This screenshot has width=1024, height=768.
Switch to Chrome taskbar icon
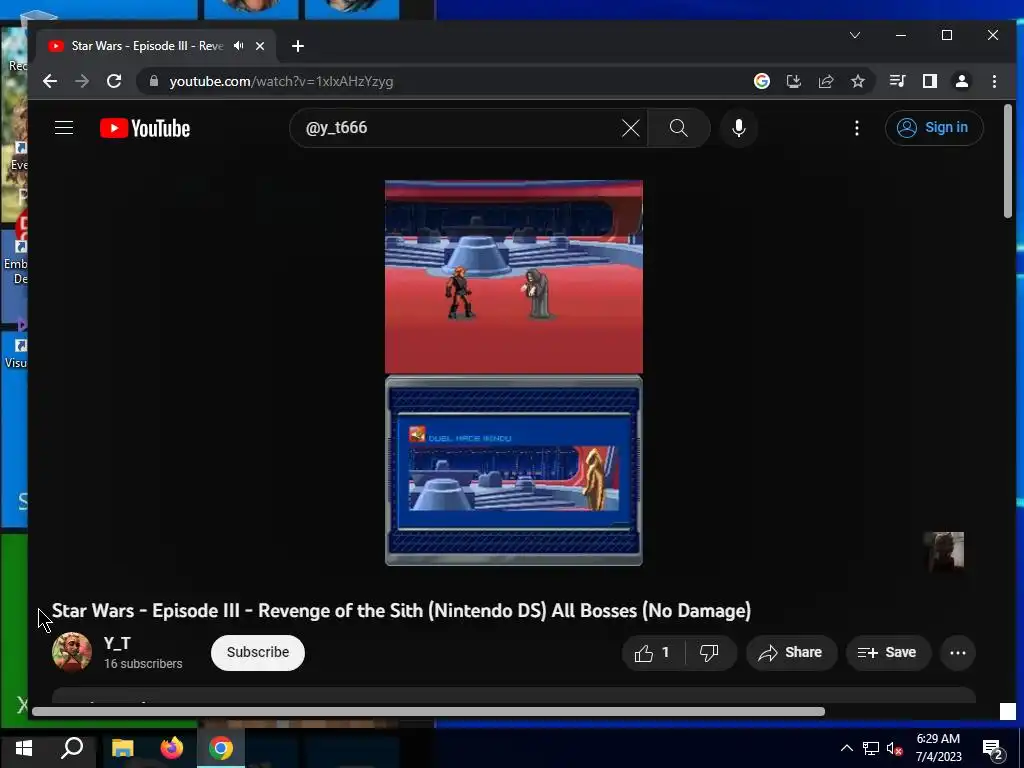(221, 748)
